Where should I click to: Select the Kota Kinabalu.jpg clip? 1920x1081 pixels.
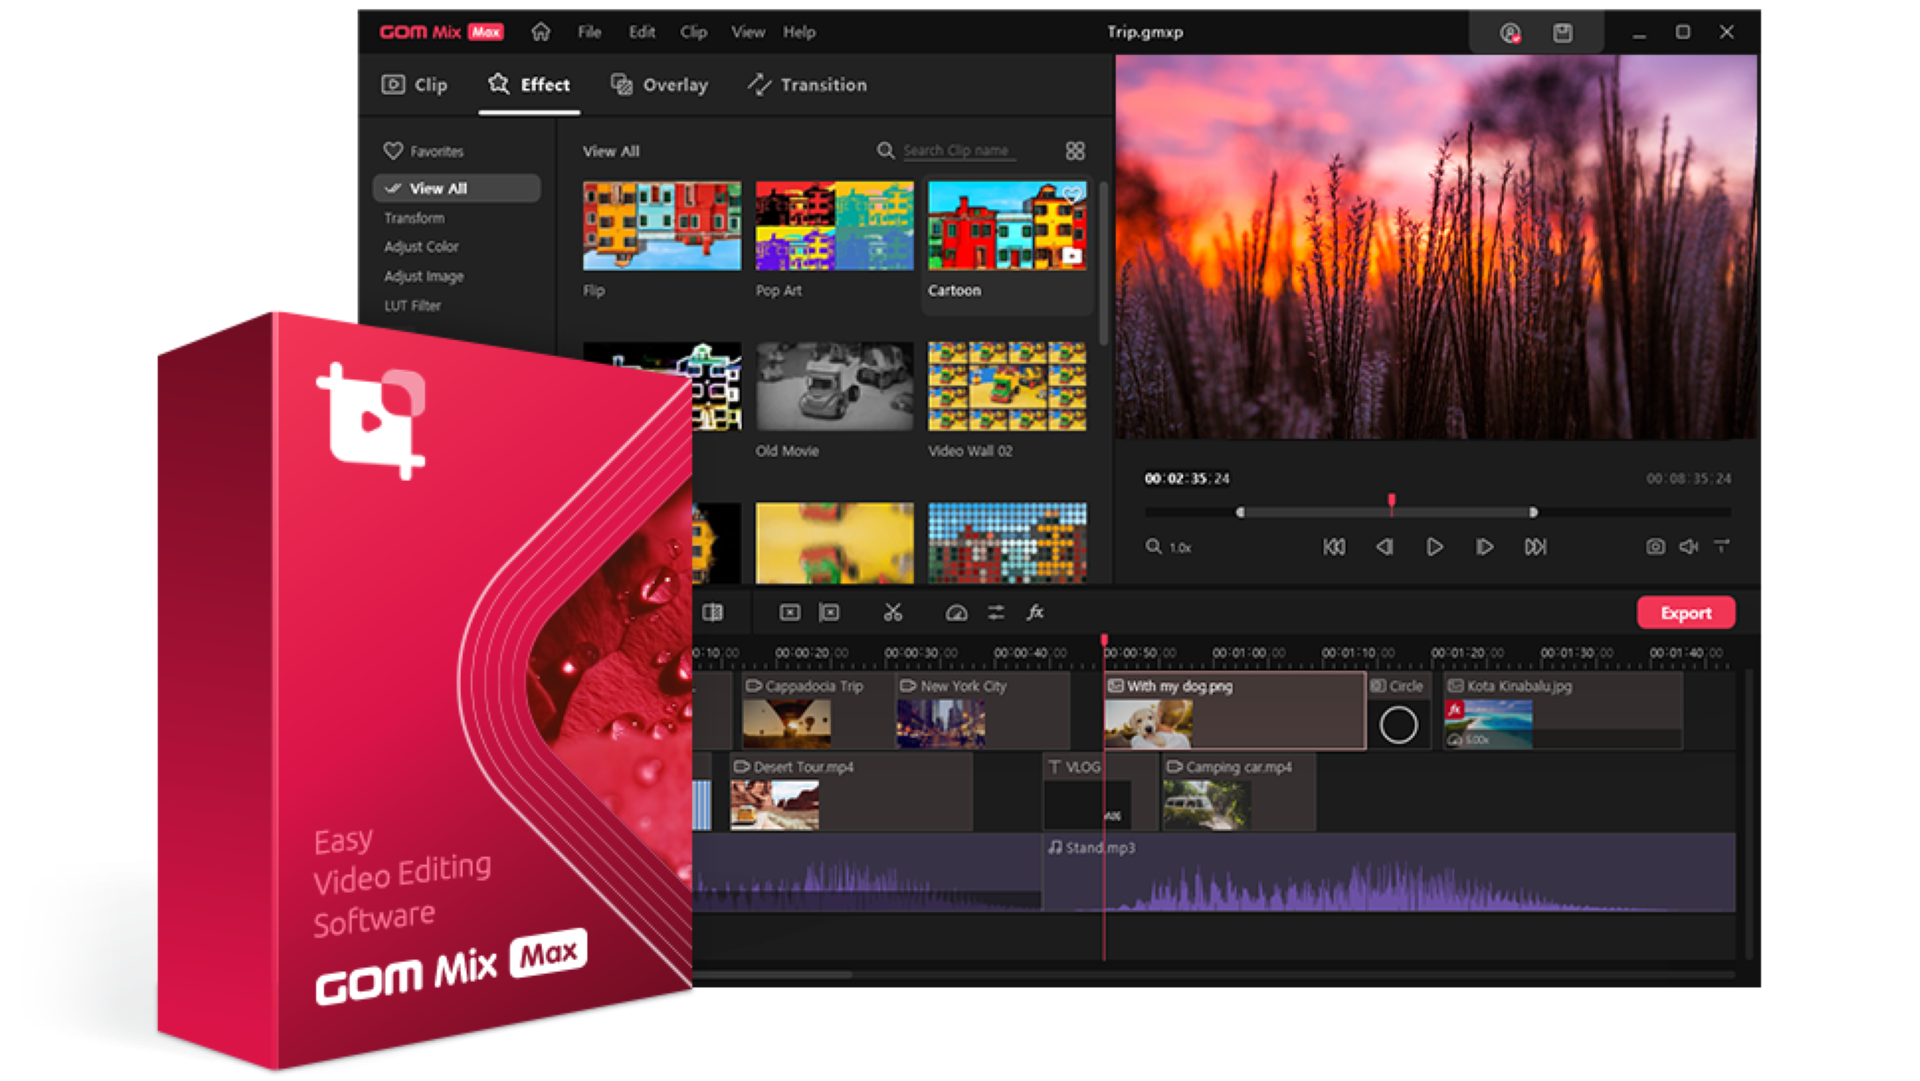tap(1563, 711)
